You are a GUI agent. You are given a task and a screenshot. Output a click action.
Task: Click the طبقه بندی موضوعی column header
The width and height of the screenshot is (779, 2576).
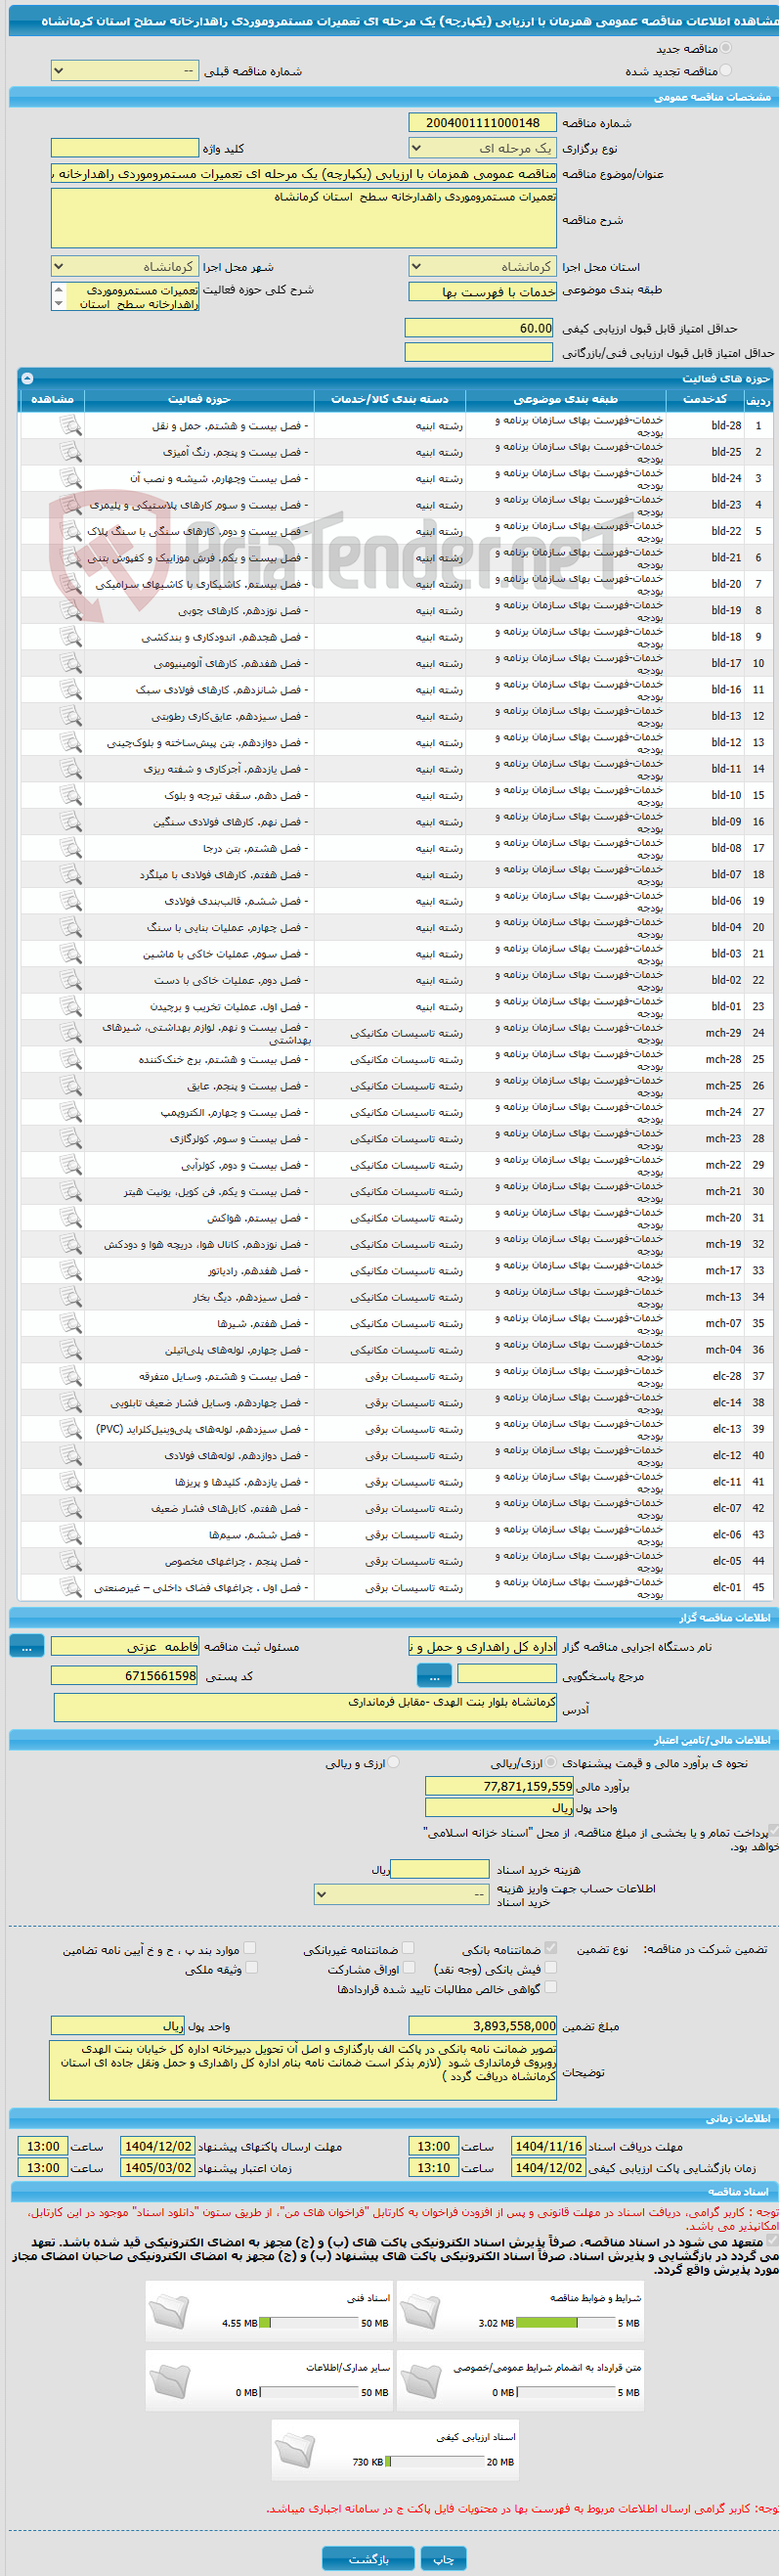(x=566, y=399)
